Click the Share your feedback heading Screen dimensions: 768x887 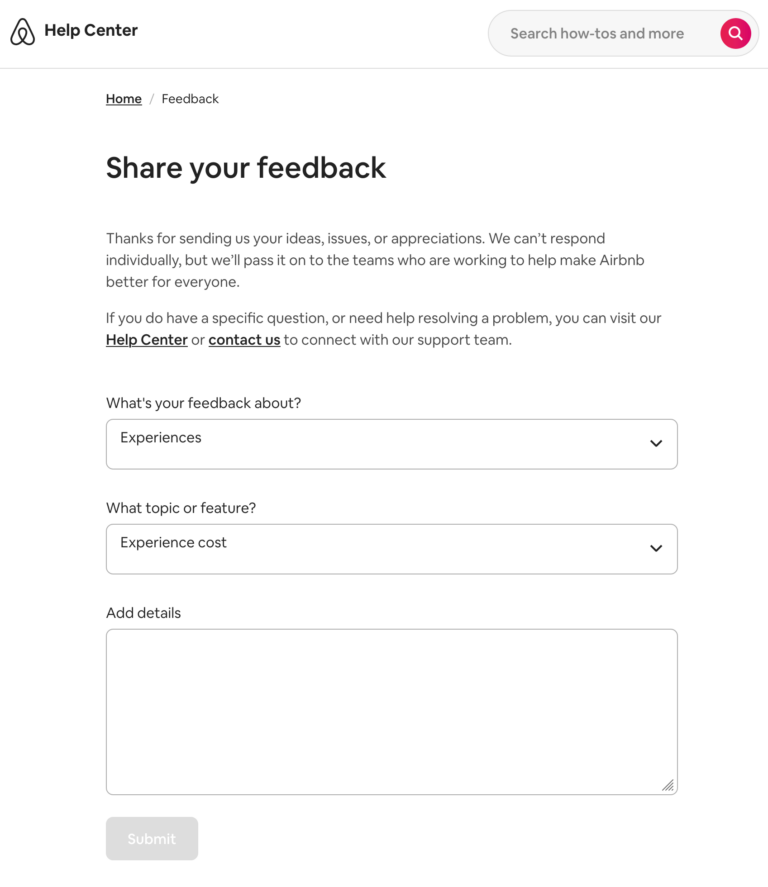[245, 168]
